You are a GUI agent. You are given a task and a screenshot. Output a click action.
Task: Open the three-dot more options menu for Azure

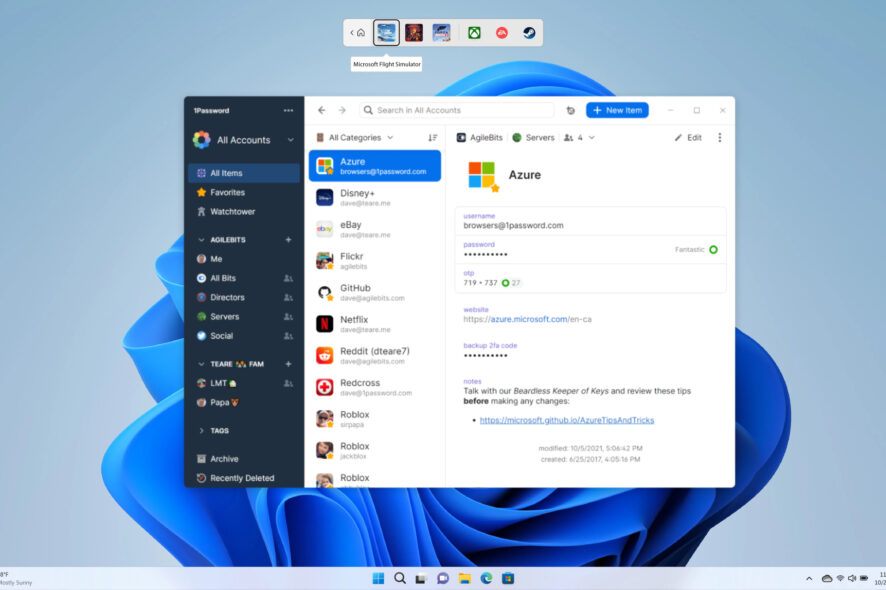tap(719, 137)
